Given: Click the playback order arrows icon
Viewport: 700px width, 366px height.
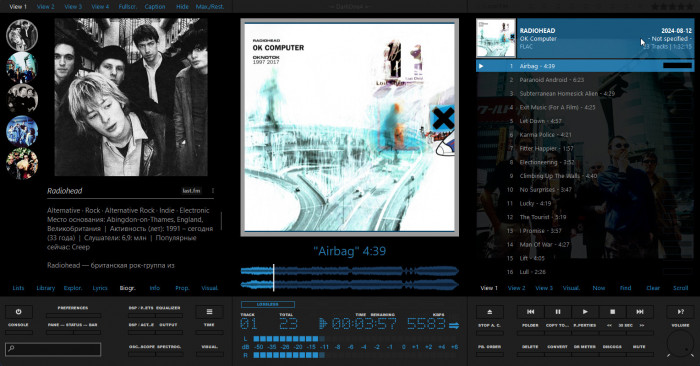Looking at the screenshot, I should coord(454,325).
